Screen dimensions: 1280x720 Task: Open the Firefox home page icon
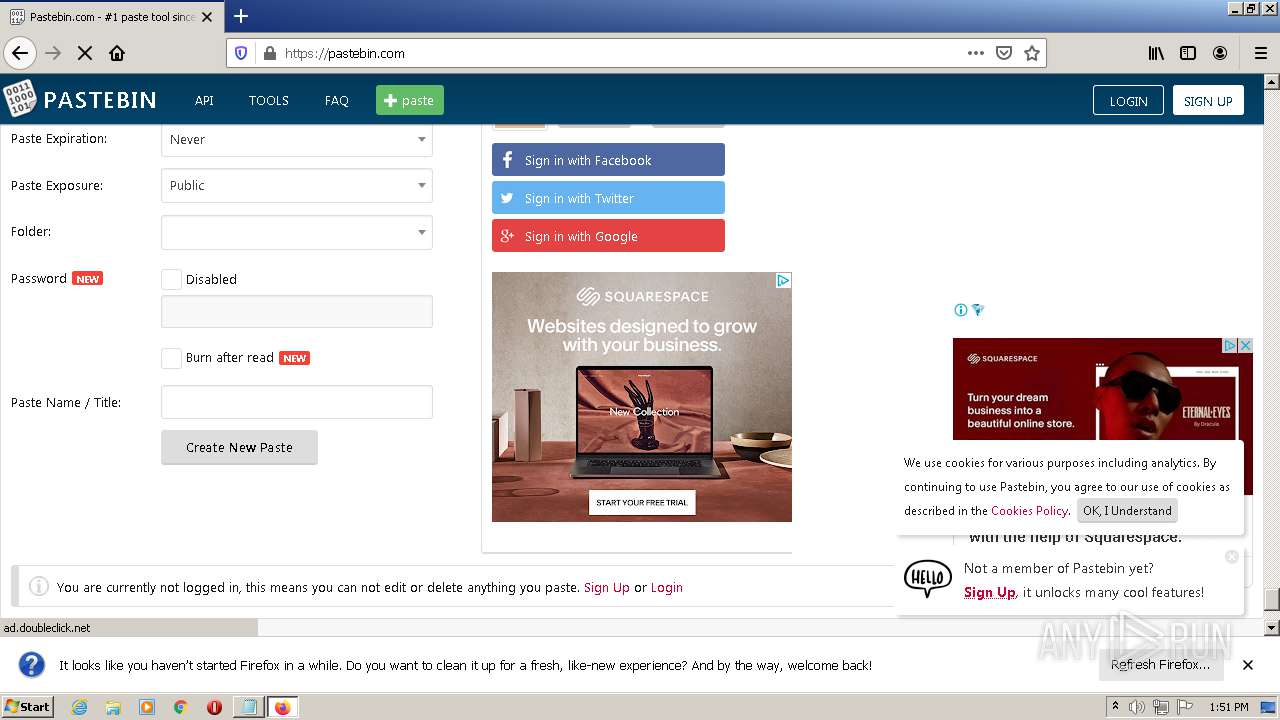coord(117,53)
